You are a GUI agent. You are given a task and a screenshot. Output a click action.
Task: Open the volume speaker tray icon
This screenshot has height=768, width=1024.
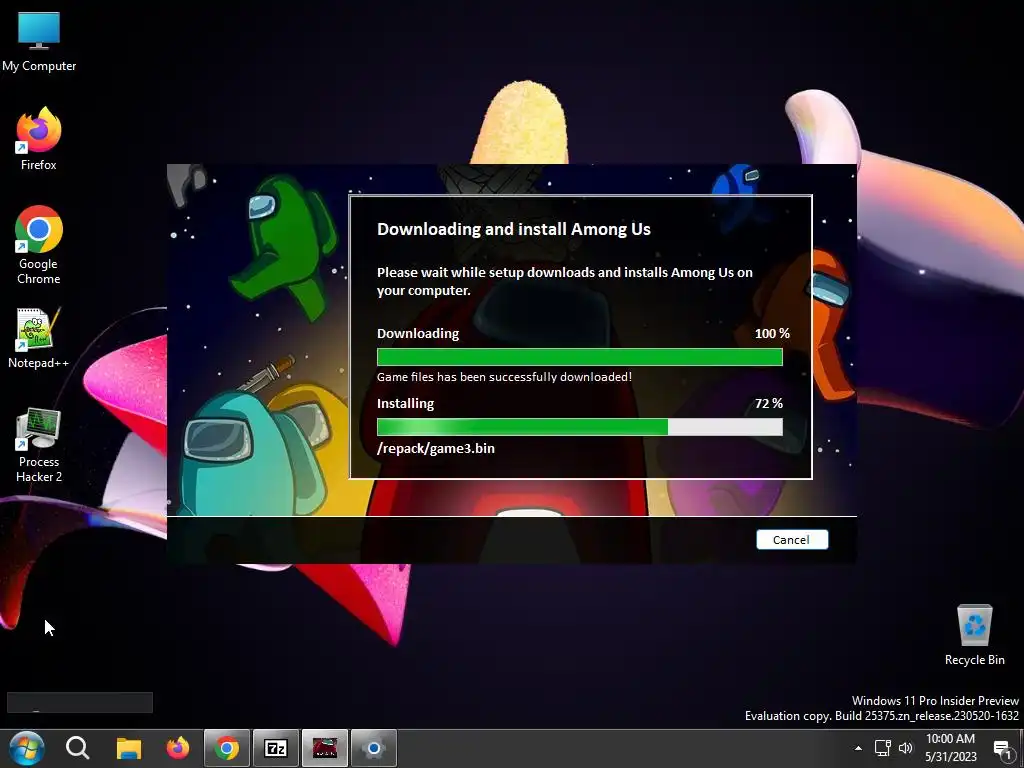[906, 748]
